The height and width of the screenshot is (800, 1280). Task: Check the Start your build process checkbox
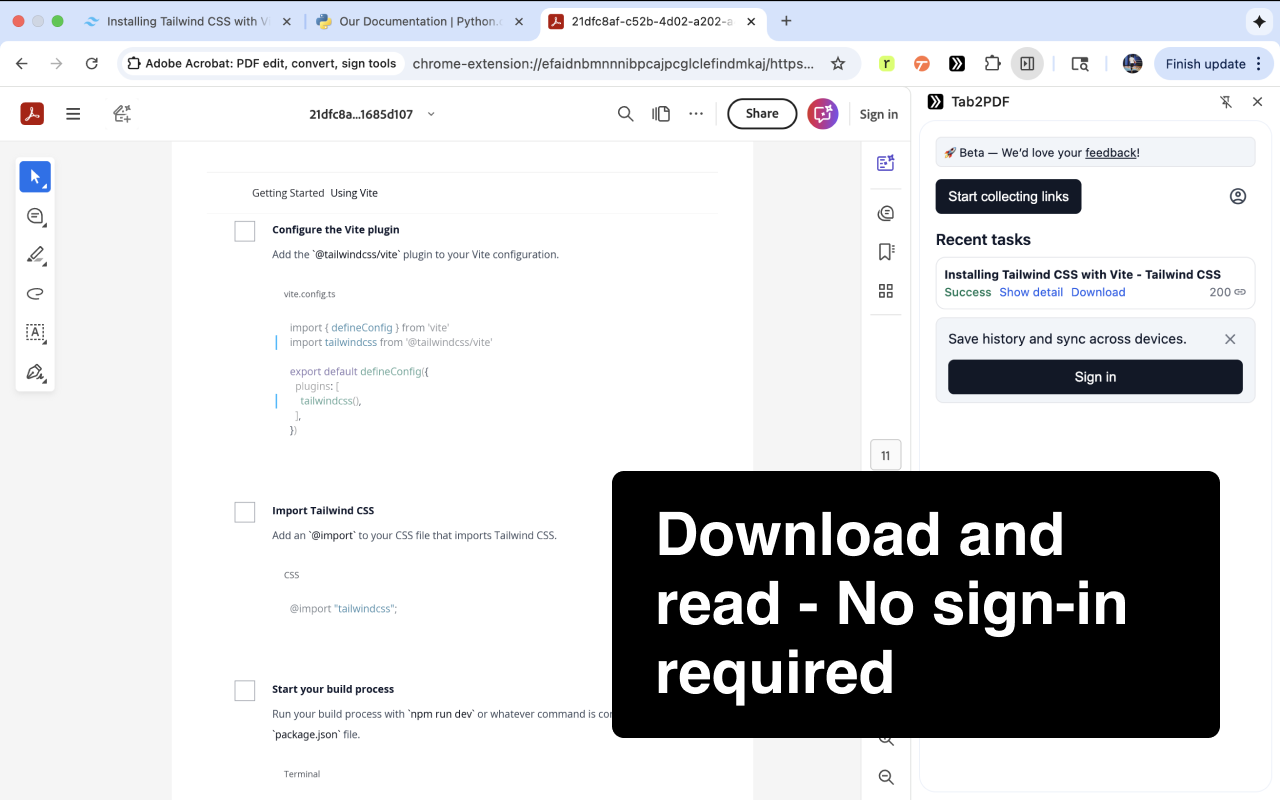[x=244, y=690]
